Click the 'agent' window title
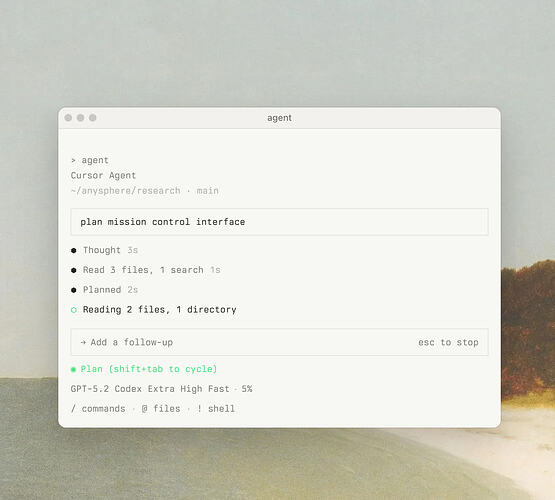Viewport: 555px width, 500px height. tap(279, 118)
